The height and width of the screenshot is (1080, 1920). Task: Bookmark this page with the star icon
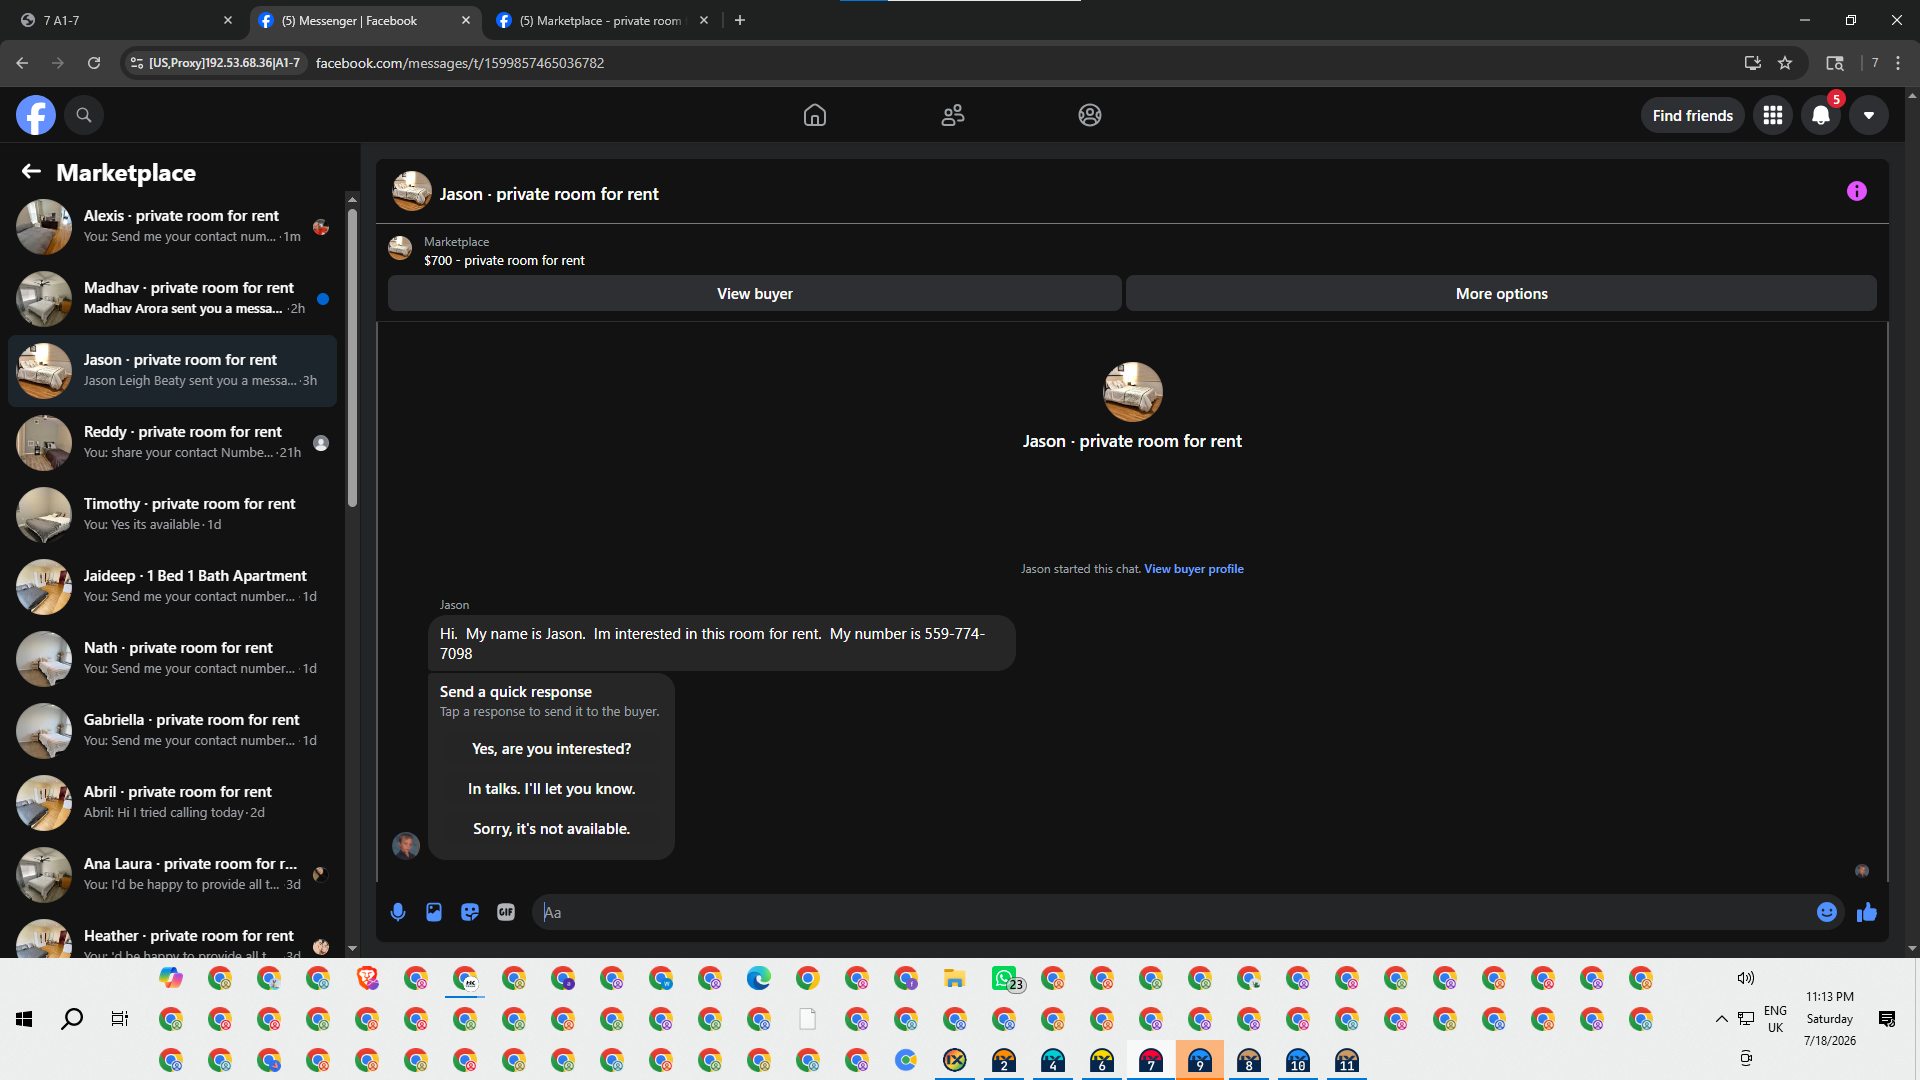pyautogui.click(x=1785, y=63)
